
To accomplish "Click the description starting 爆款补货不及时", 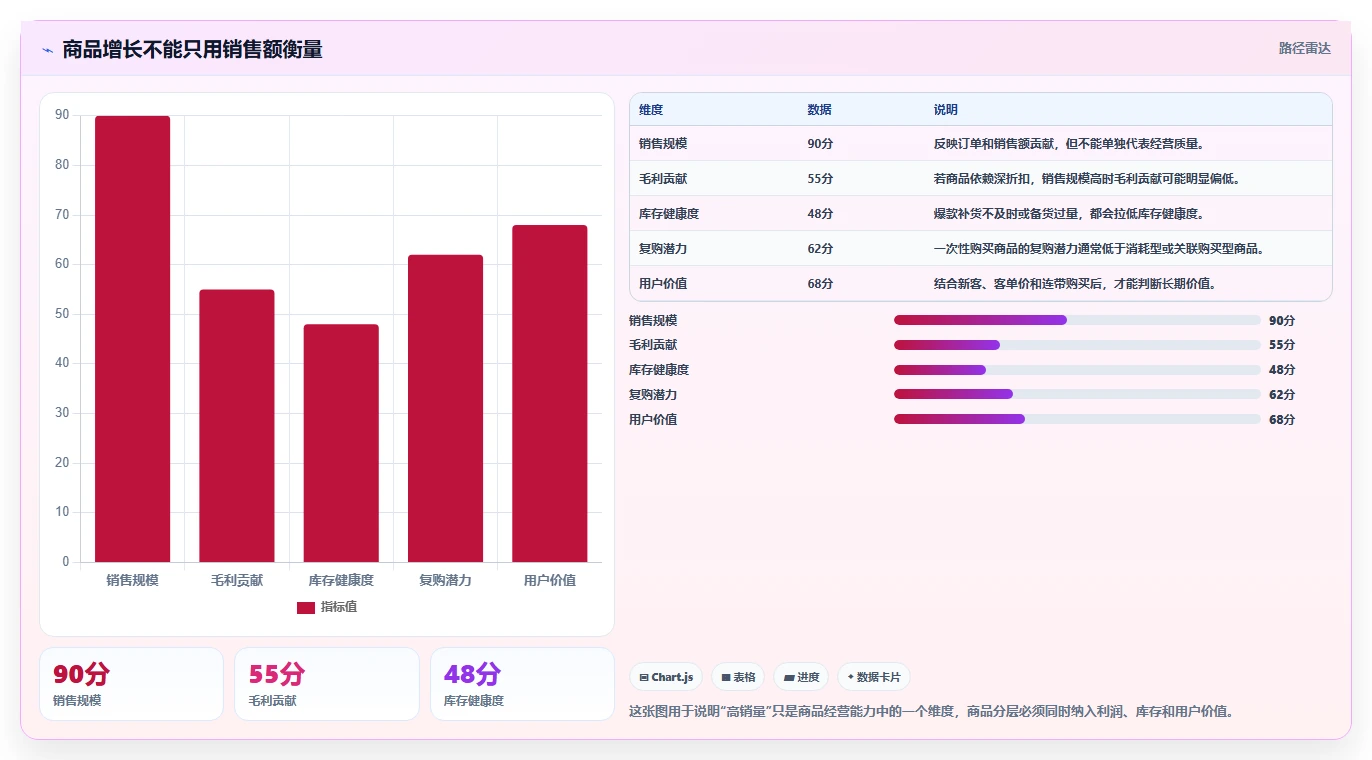I will (x=1069, y=214).
